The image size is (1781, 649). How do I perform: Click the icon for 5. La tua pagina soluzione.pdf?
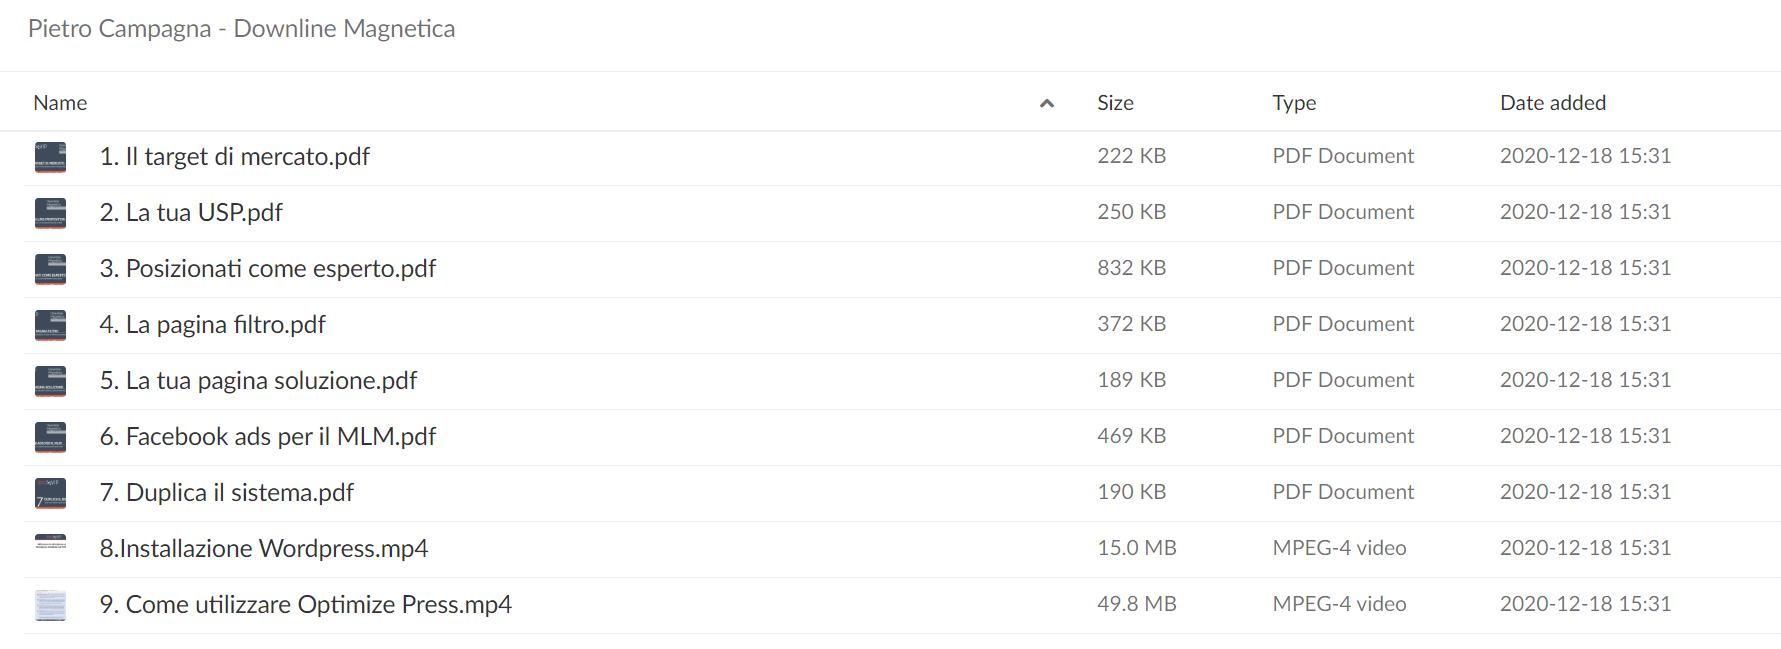[x=50, y=381]
